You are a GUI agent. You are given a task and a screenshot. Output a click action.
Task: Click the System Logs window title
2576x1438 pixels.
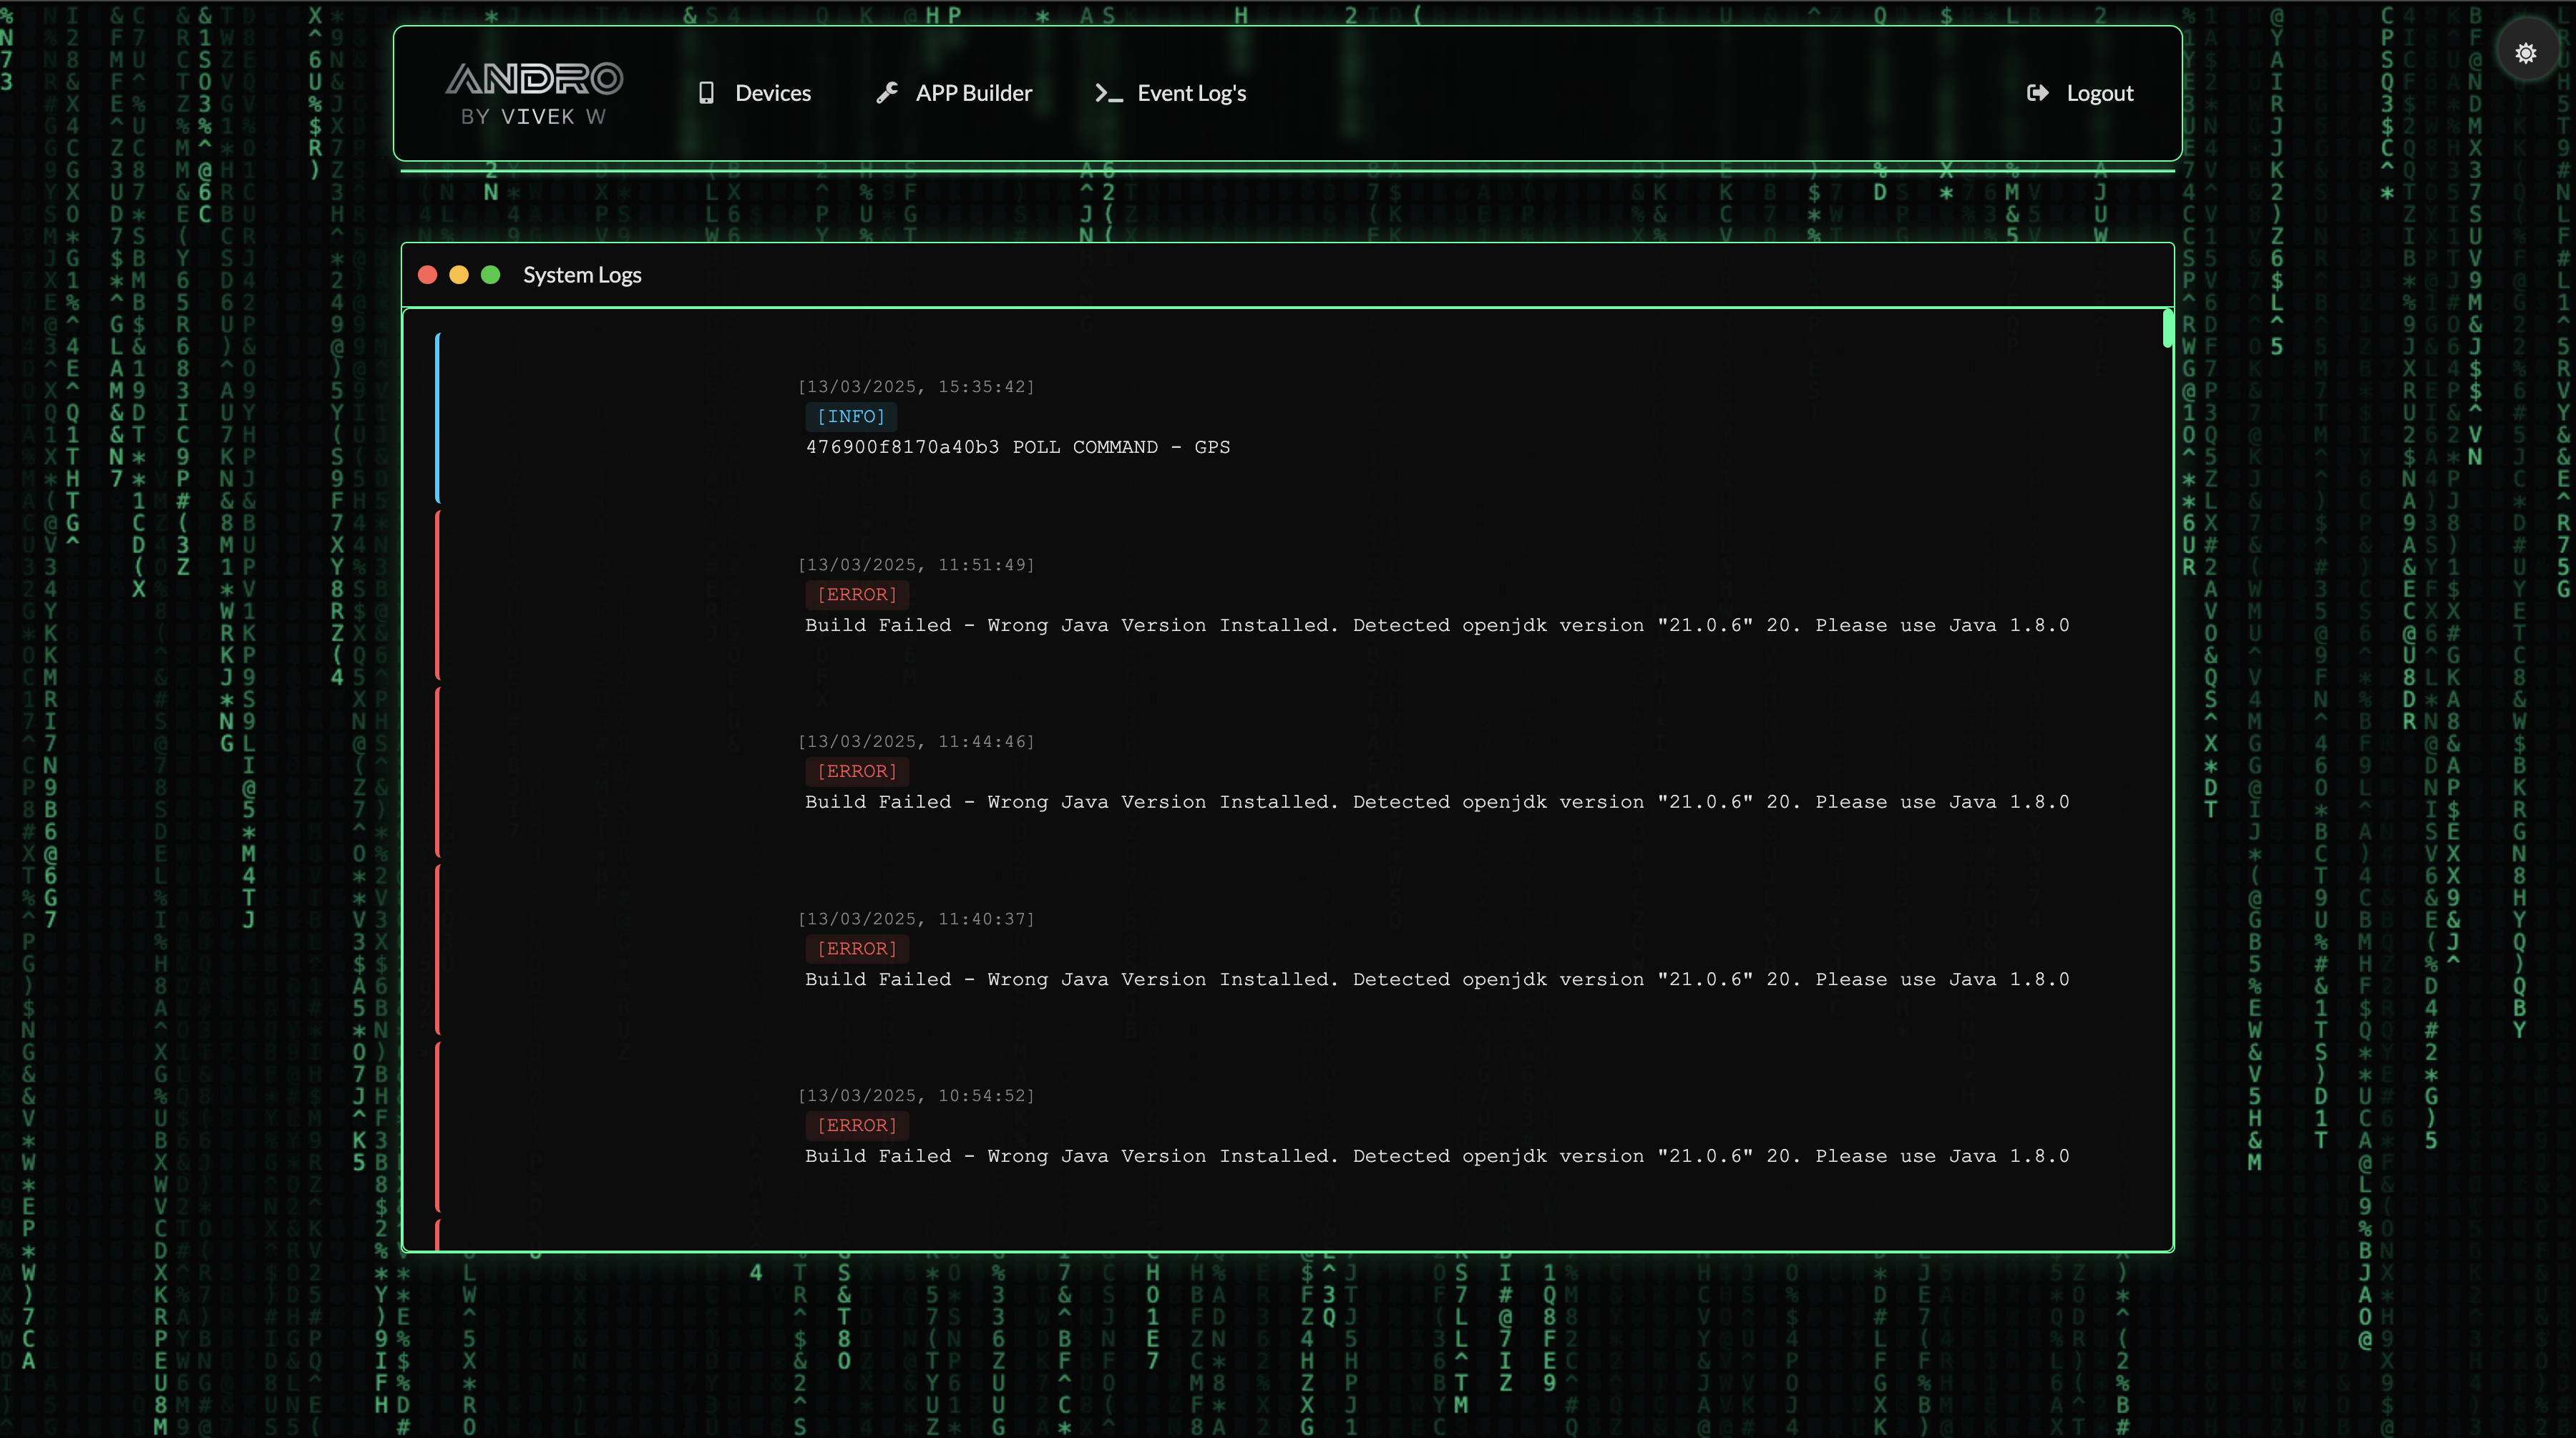pos(582,275)
